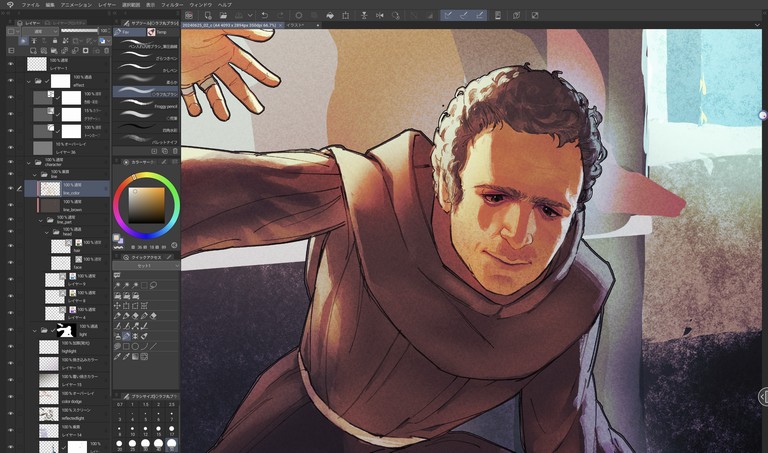Choose brush size 50

[x=171, y=445]
